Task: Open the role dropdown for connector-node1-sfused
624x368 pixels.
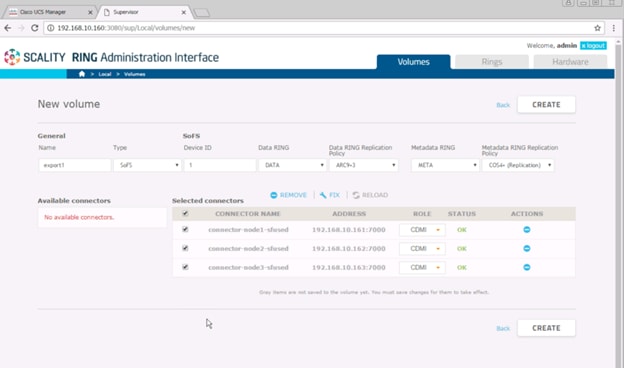Action: [422, 230]
